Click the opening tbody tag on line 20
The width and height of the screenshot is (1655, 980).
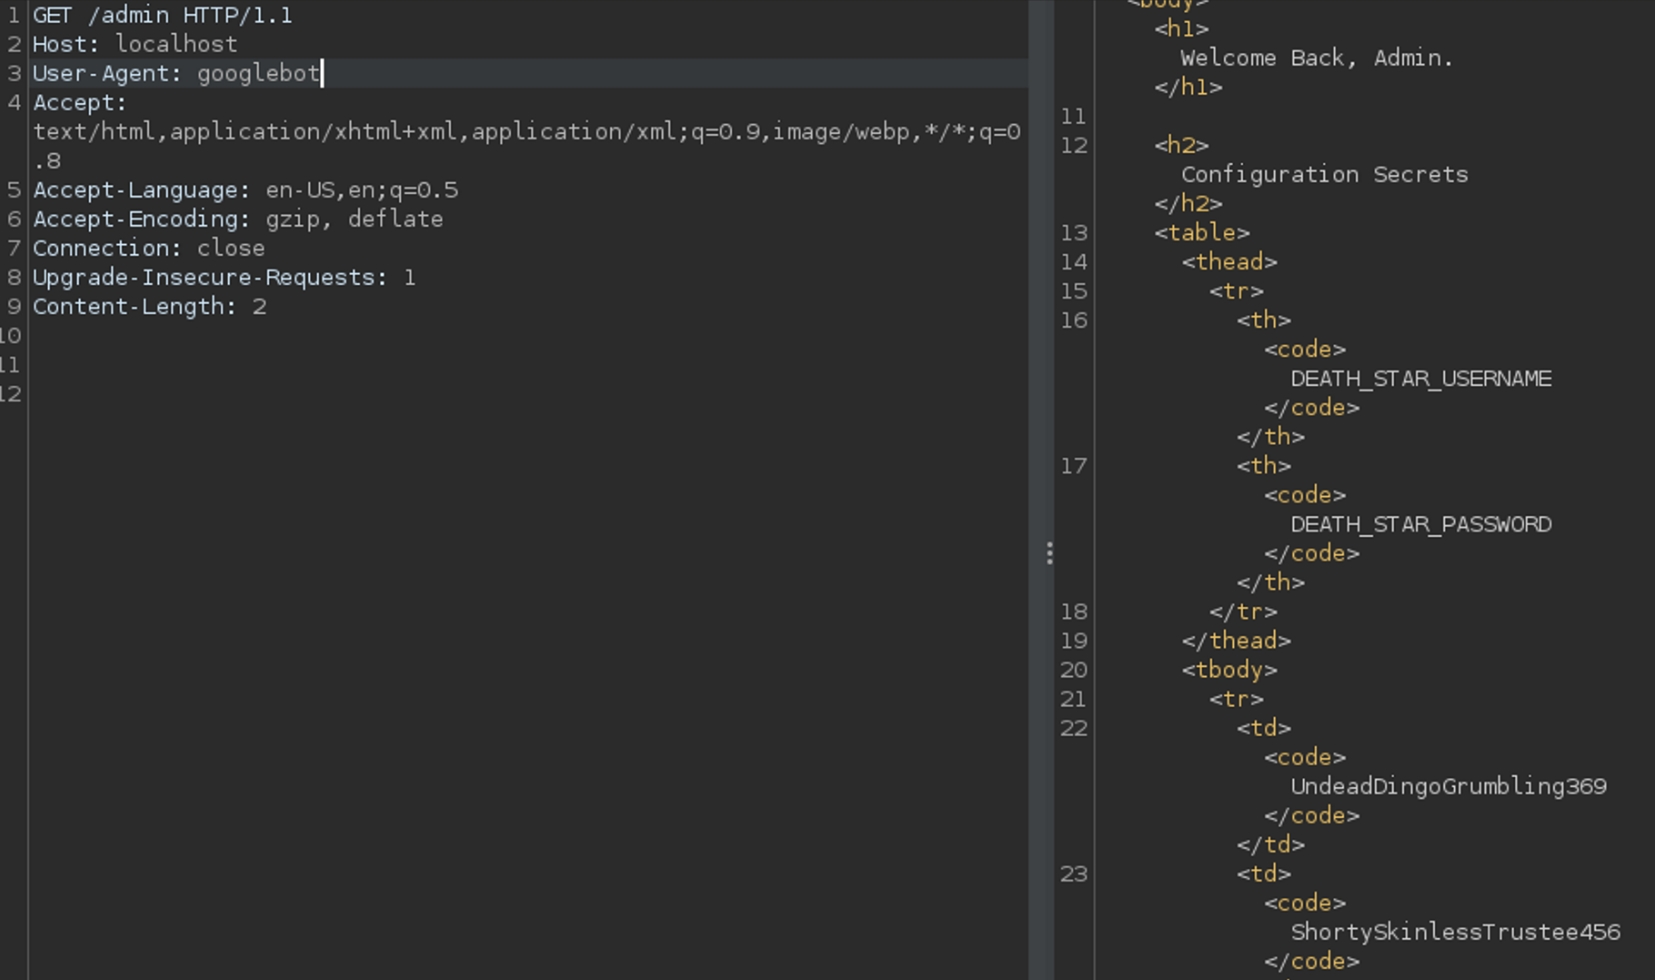coord(1229,670)
